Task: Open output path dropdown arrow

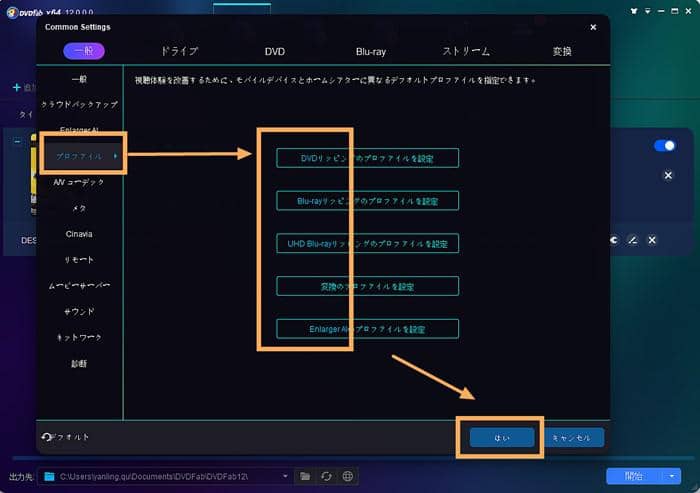Action: pos(285,476)
